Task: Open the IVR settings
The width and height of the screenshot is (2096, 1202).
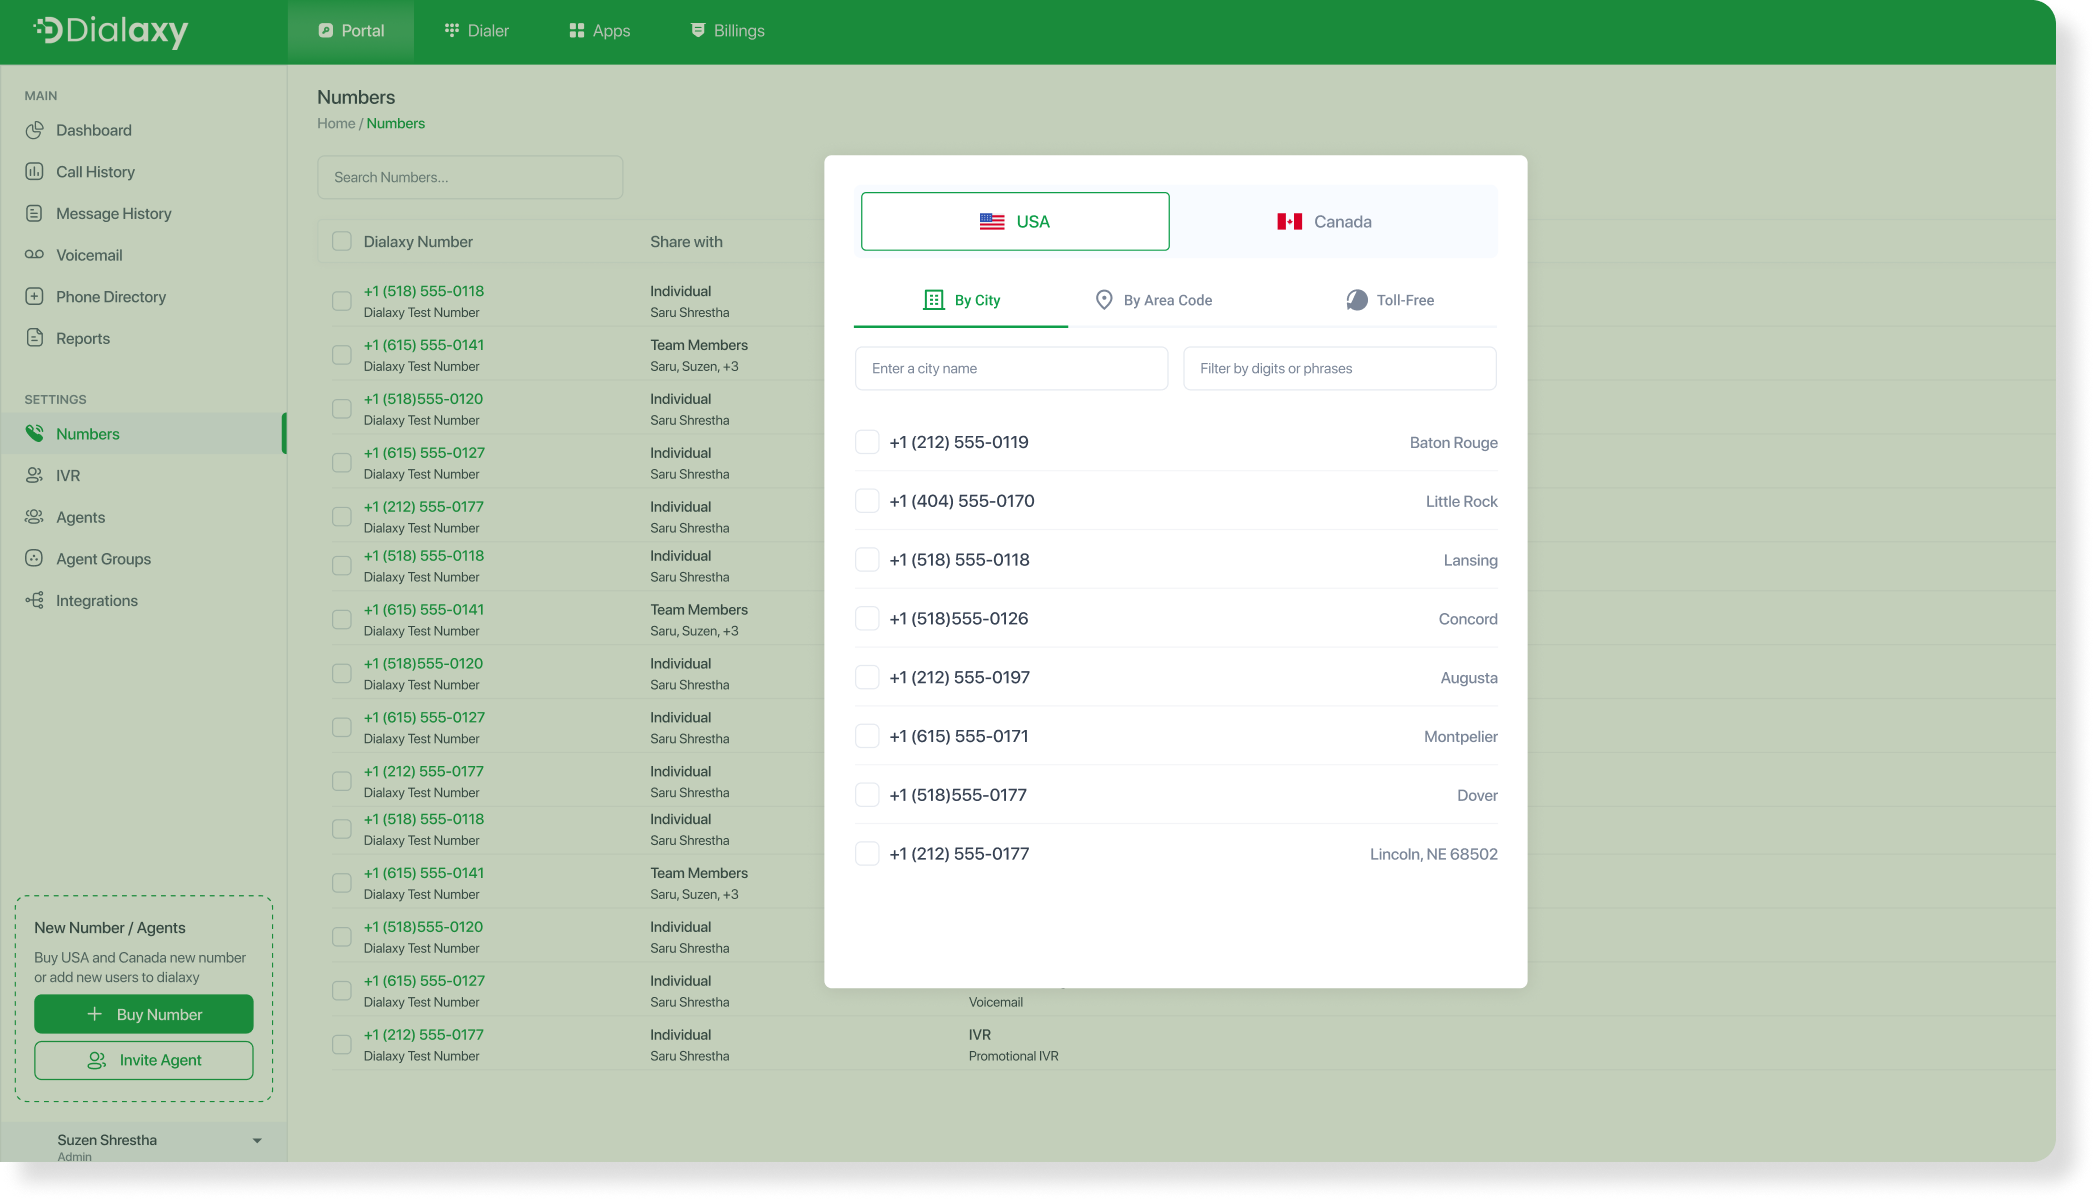Action: (68, 475)
